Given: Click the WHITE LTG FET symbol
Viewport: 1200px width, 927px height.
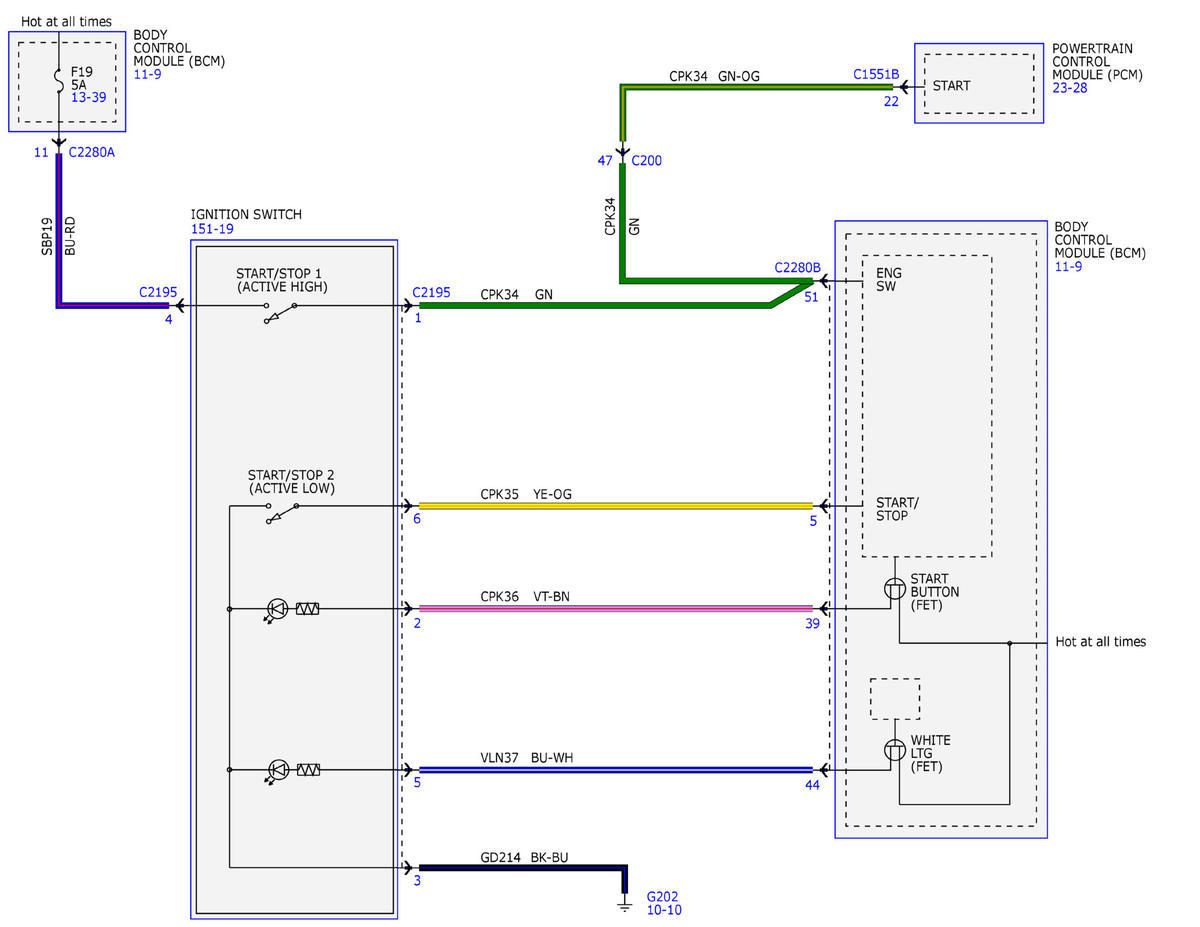Looking at the screenshot, I should tap(895, 751).
